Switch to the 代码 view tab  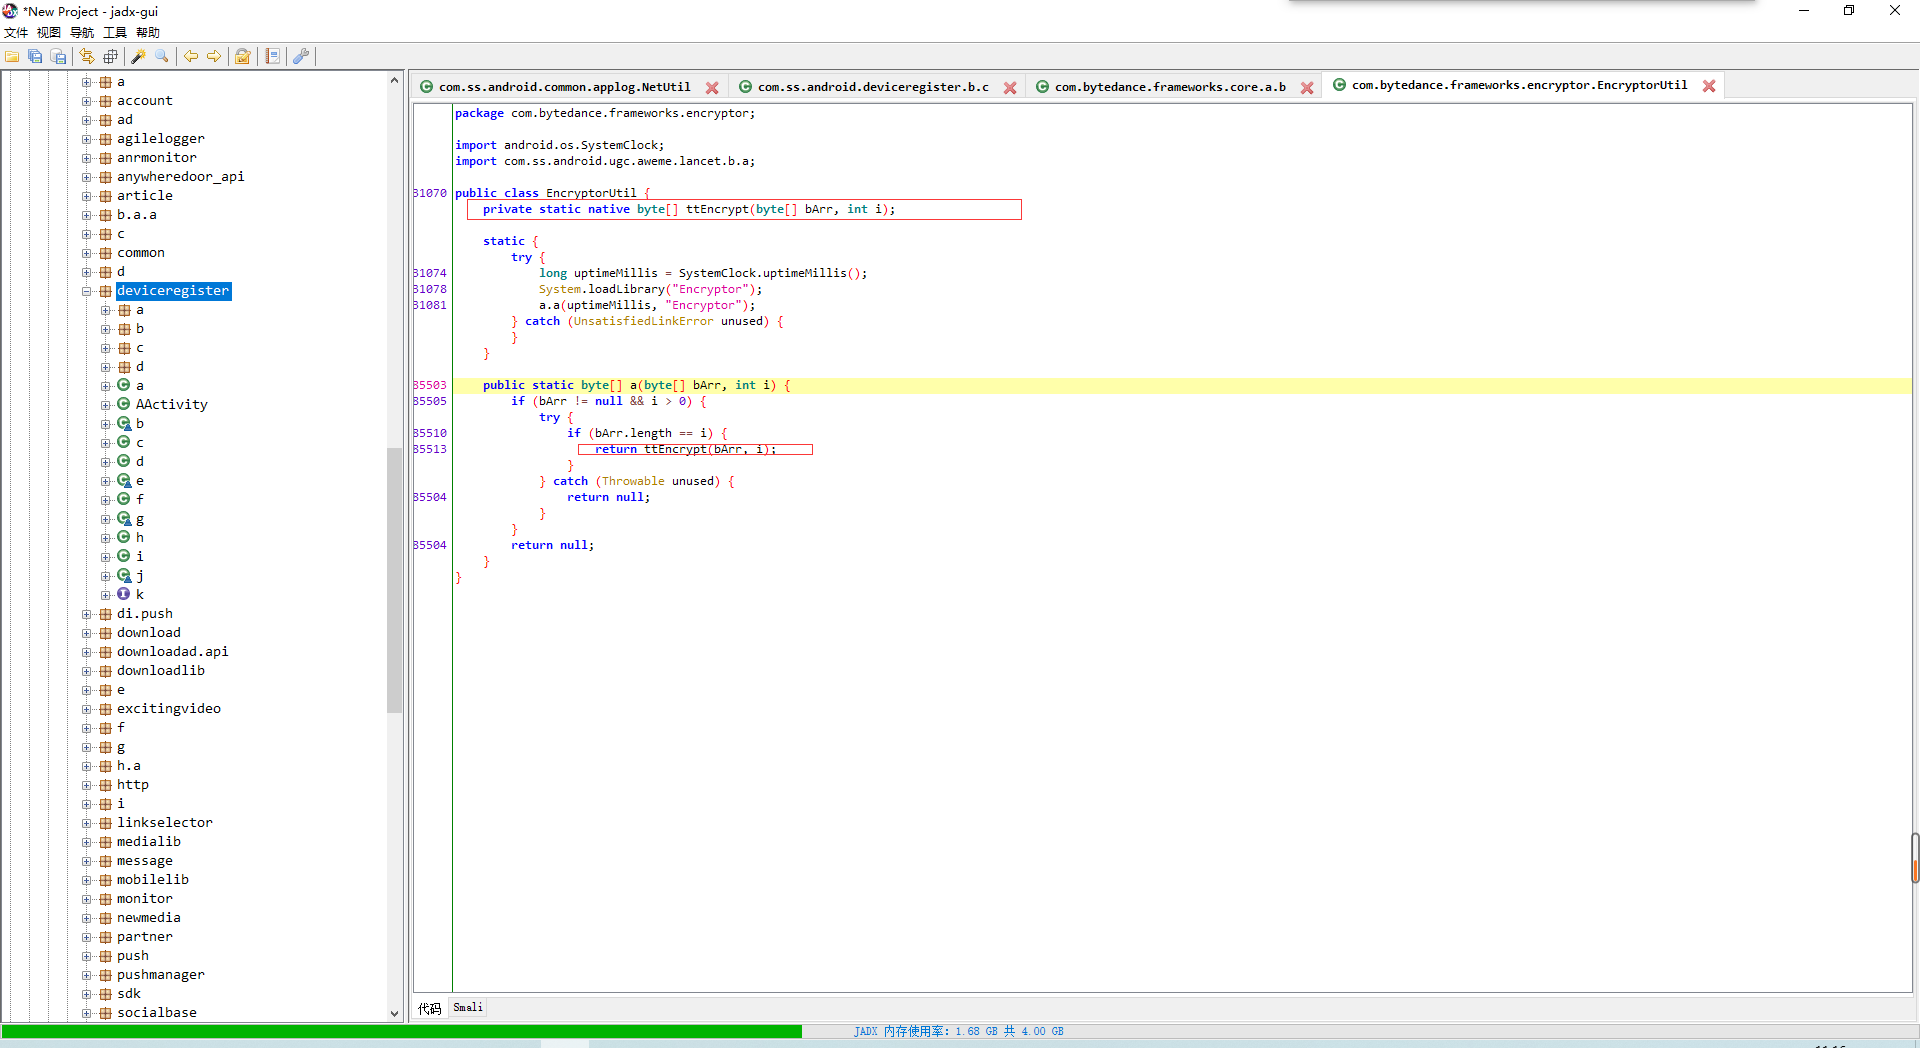429,1008
